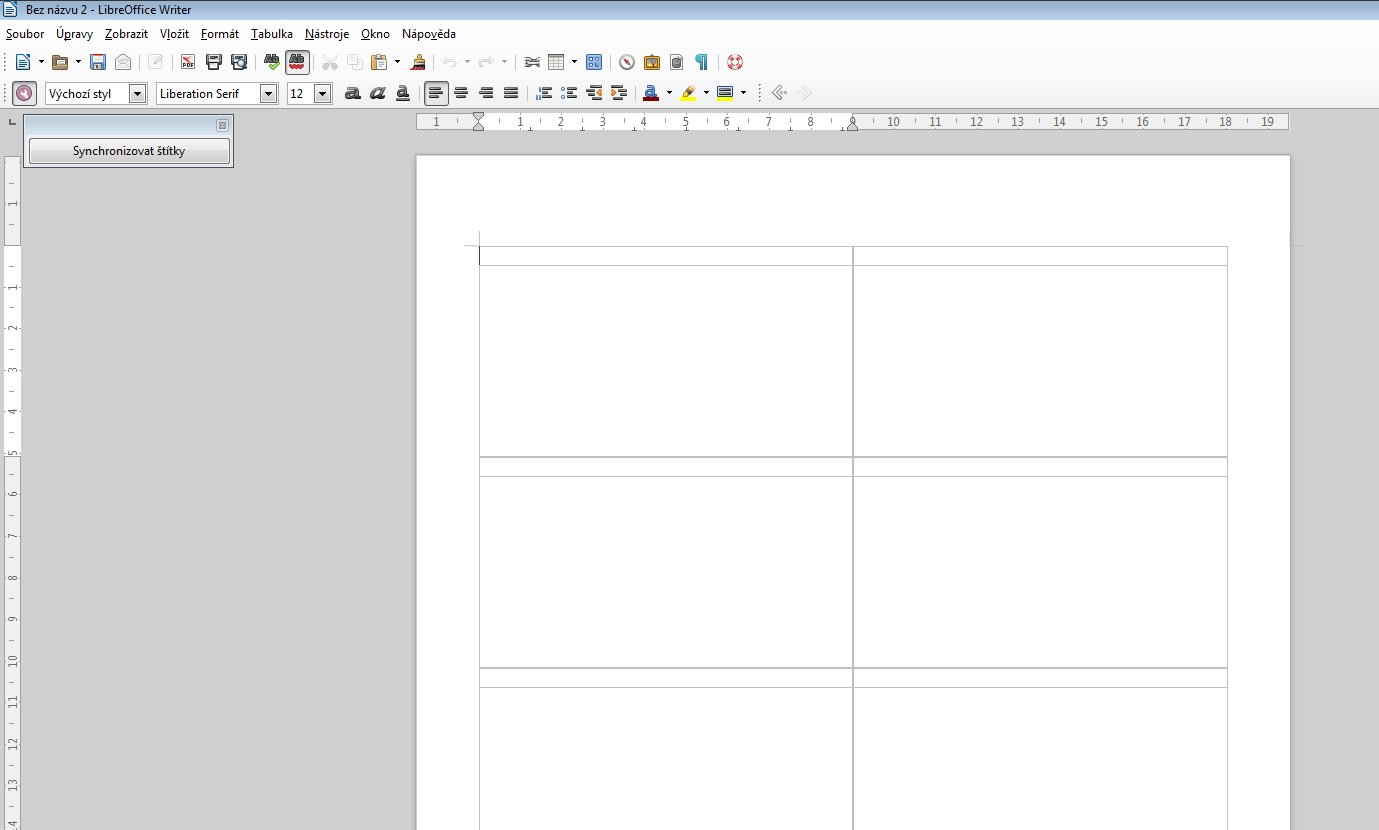Expand the Paste options arrow
The width and height of the screenshot is (1379, 830).
click(397, 62)
